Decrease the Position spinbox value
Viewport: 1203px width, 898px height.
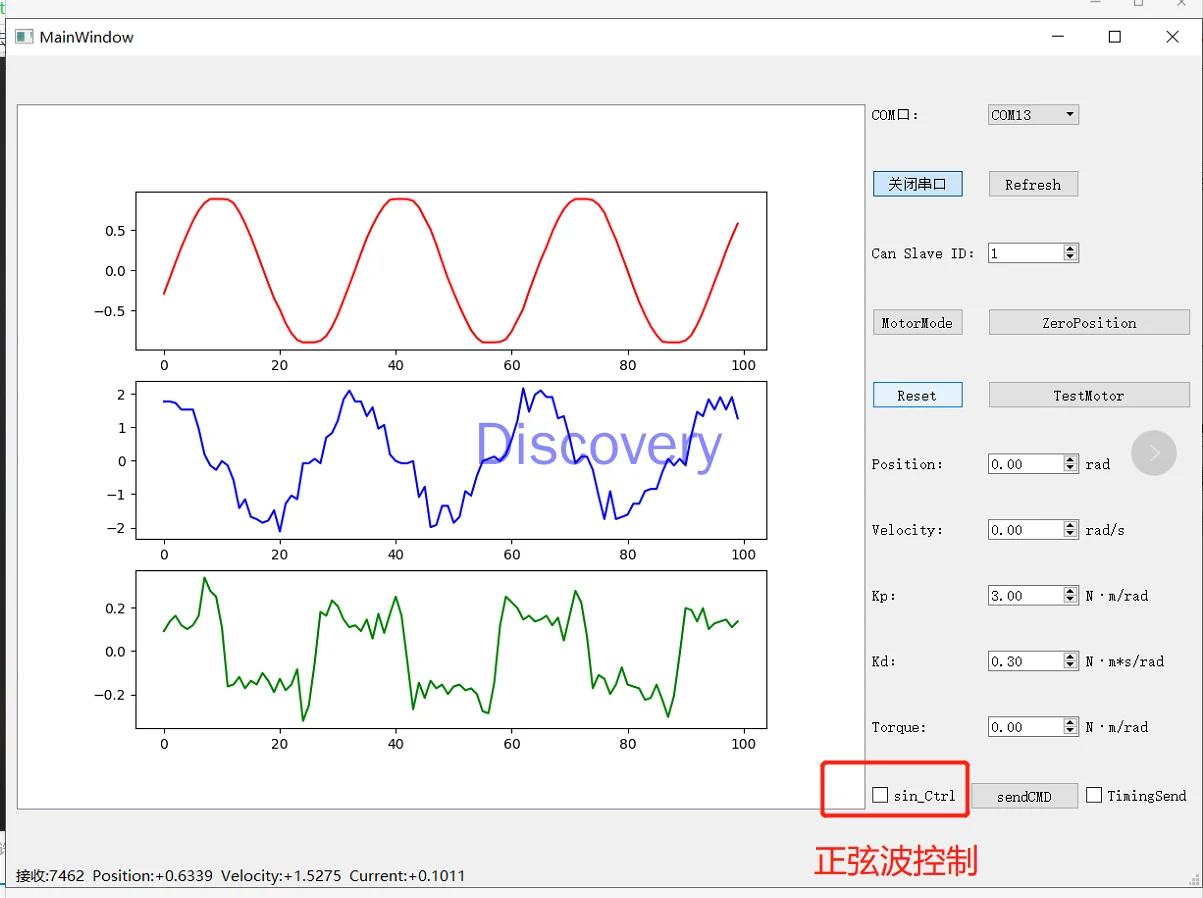1071,468
